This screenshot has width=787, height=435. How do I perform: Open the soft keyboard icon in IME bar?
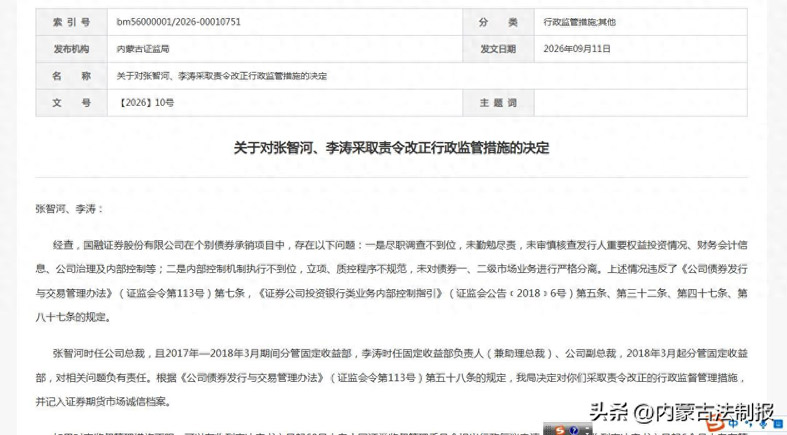point(777,424)
